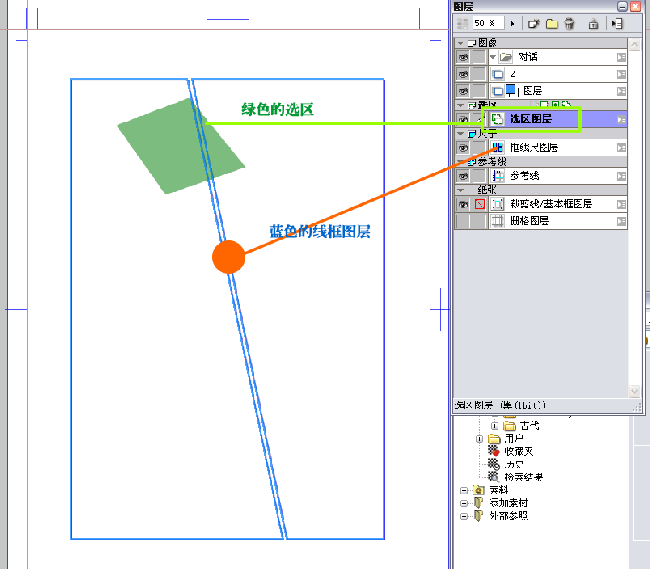Click the selection layer type icon

(x=497, y=119)
